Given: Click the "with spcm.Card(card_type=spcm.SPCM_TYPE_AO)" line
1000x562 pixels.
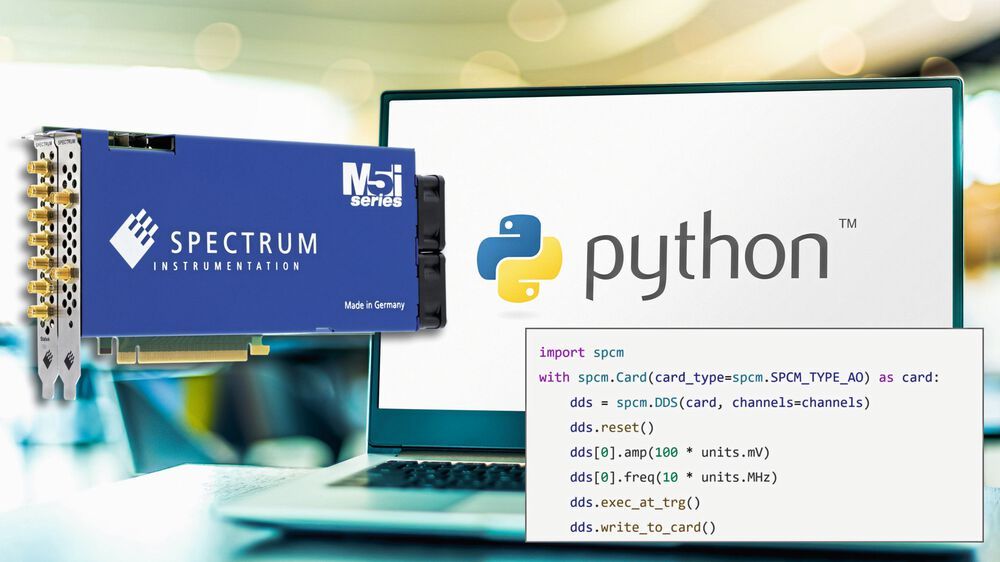Looking at the screenshot, I should click(739, 378).
